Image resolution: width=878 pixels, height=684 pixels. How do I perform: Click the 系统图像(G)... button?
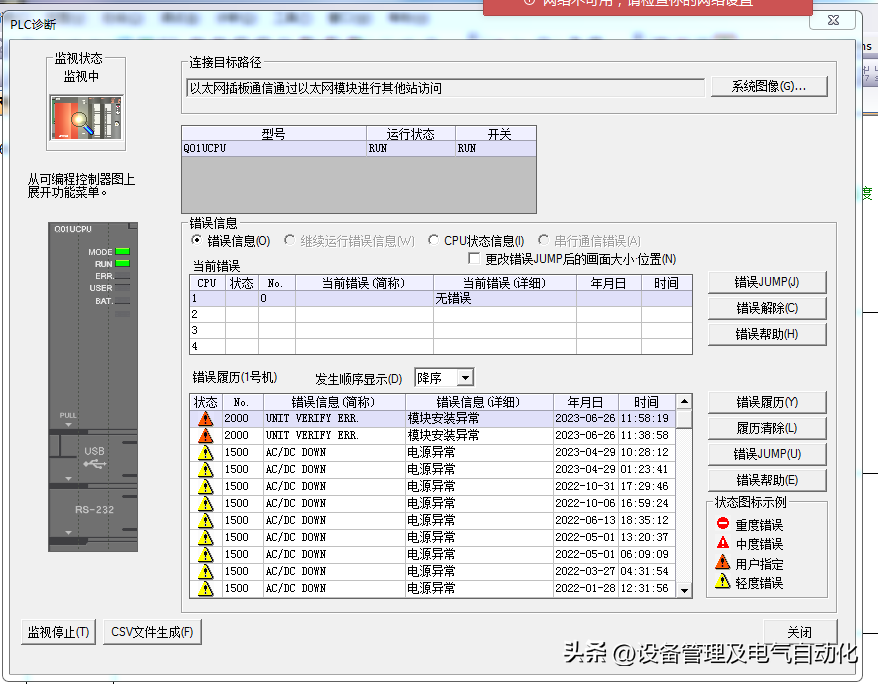pyautogui.click(x=768, y=87)
